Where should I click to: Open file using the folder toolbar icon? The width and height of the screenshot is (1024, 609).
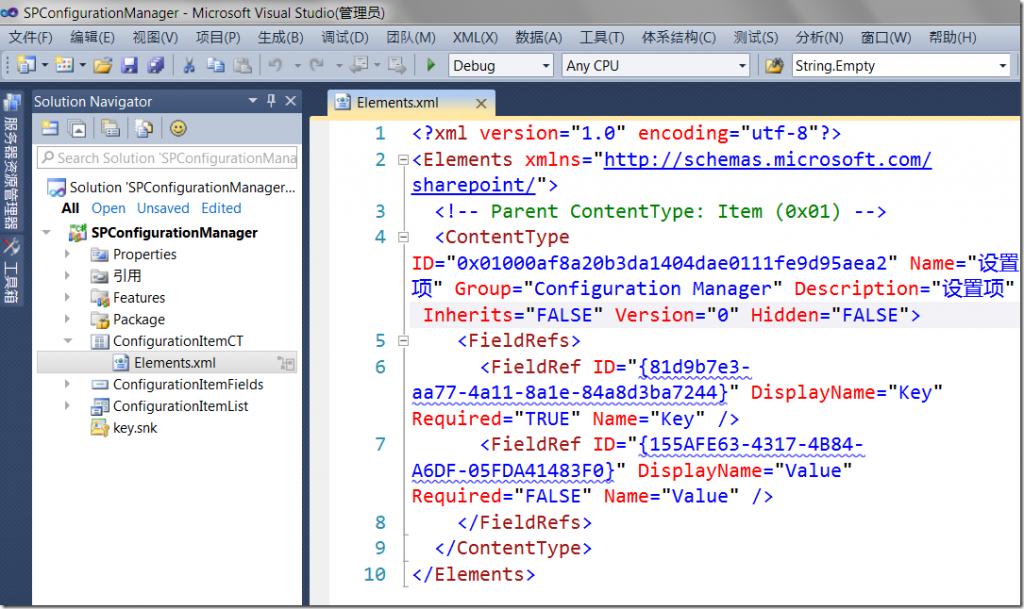click(x=103, y=65)
